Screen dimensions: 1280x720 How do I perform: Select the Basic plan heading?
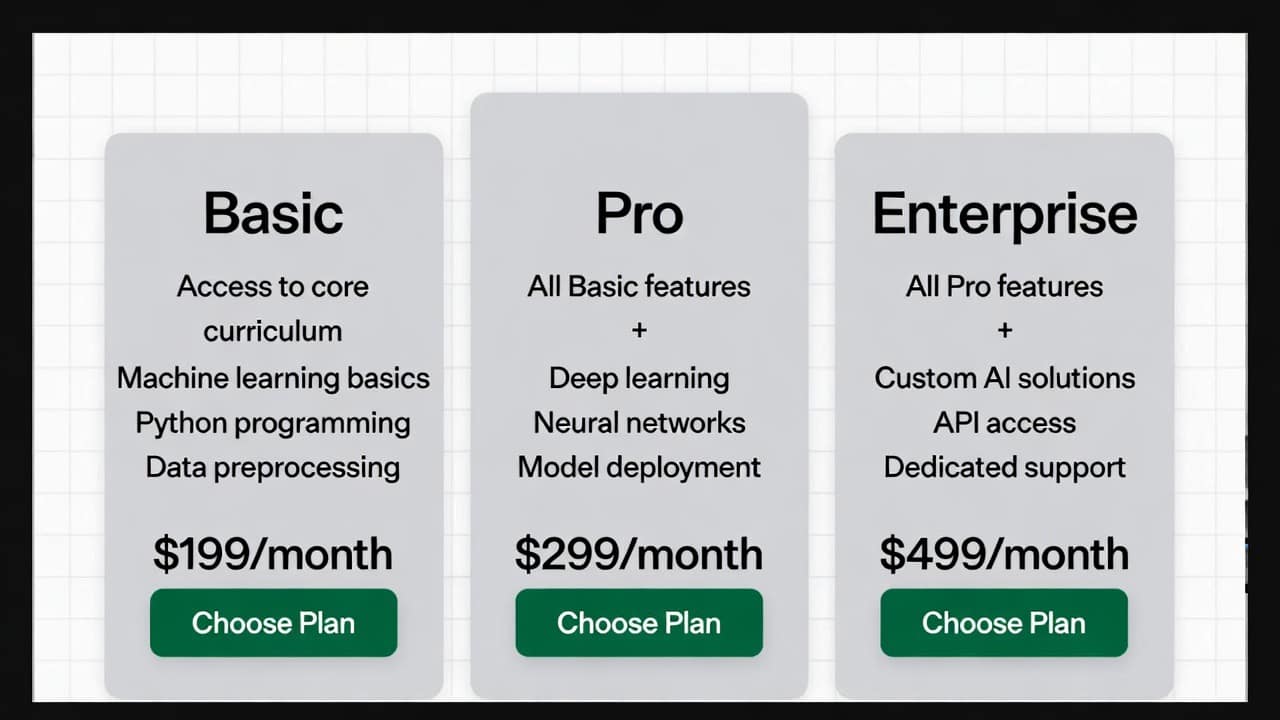(273, 213)
